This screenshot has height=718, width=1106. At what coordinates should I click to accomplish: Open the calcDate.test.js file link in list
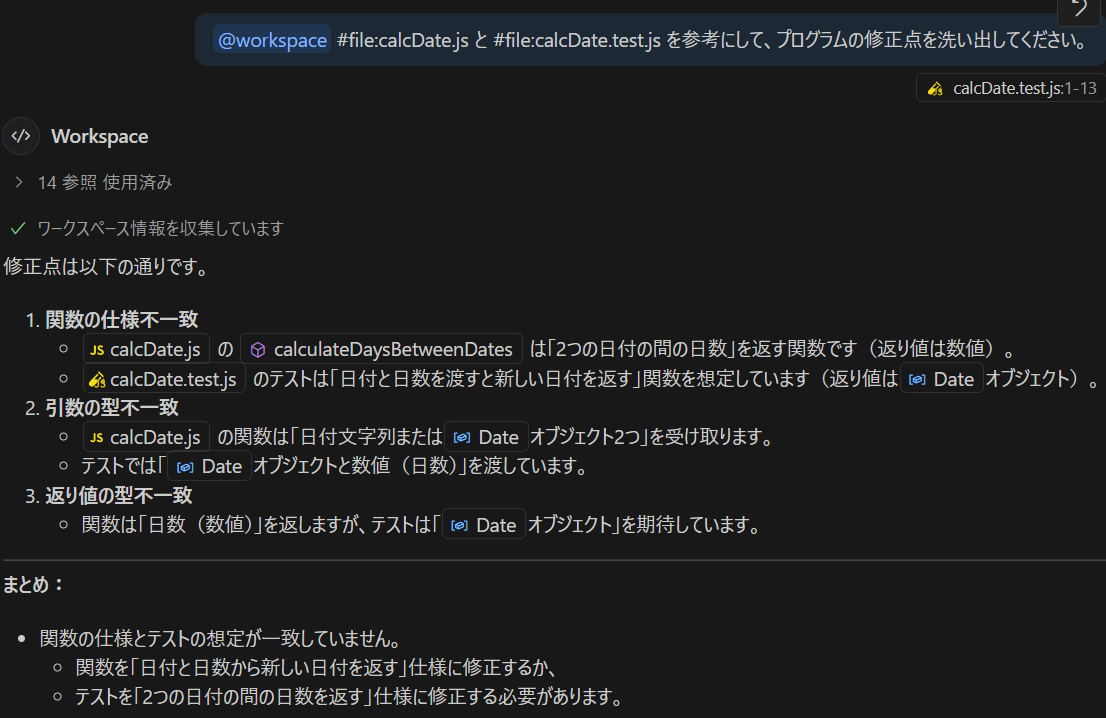tap(164, 379)
